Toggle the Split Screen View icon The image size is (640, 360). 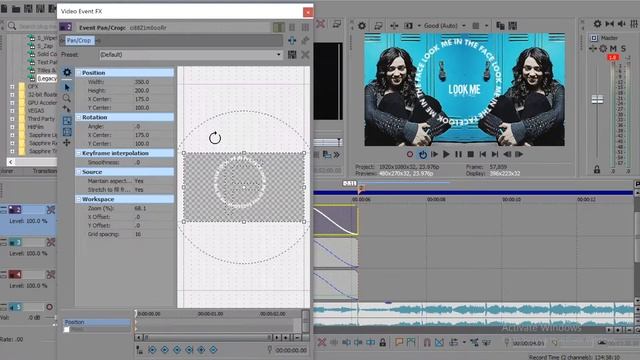pyautogui.click(x=409, y=26)
